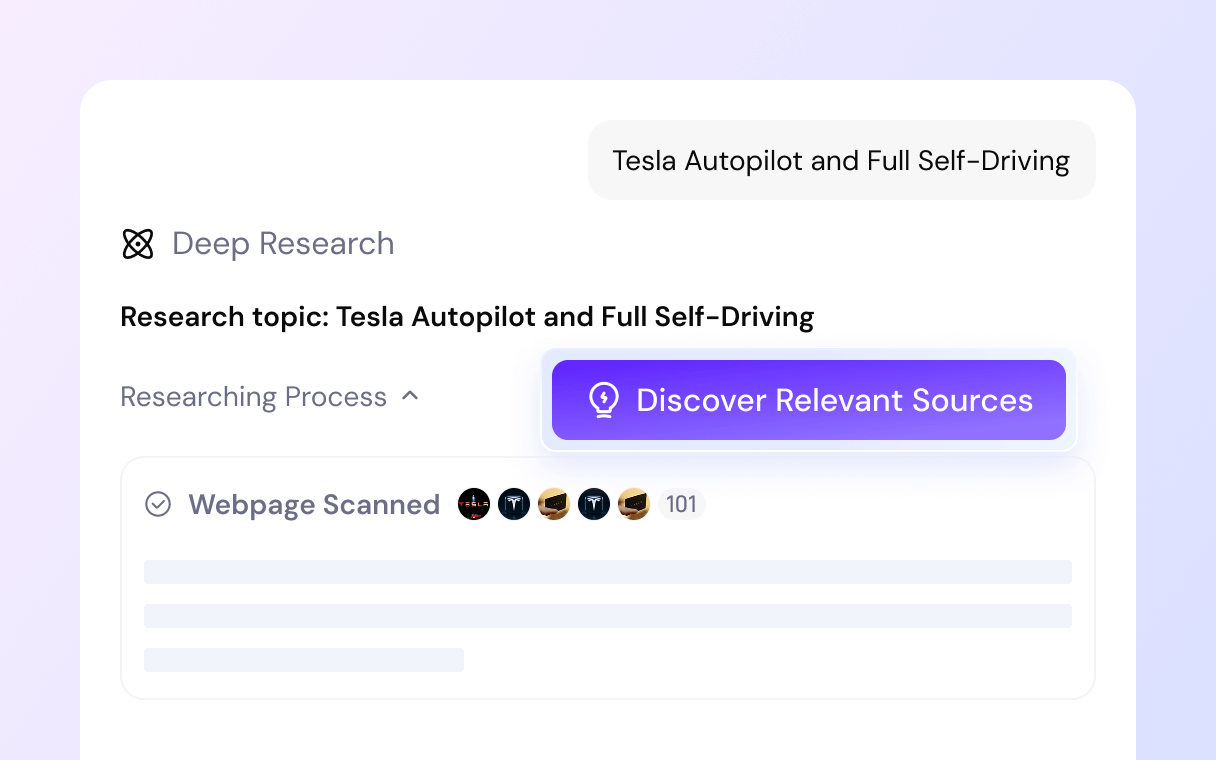Open the fourth source favicon, second Tesla T-logo
1216x760 pixels.
[594, 504]
